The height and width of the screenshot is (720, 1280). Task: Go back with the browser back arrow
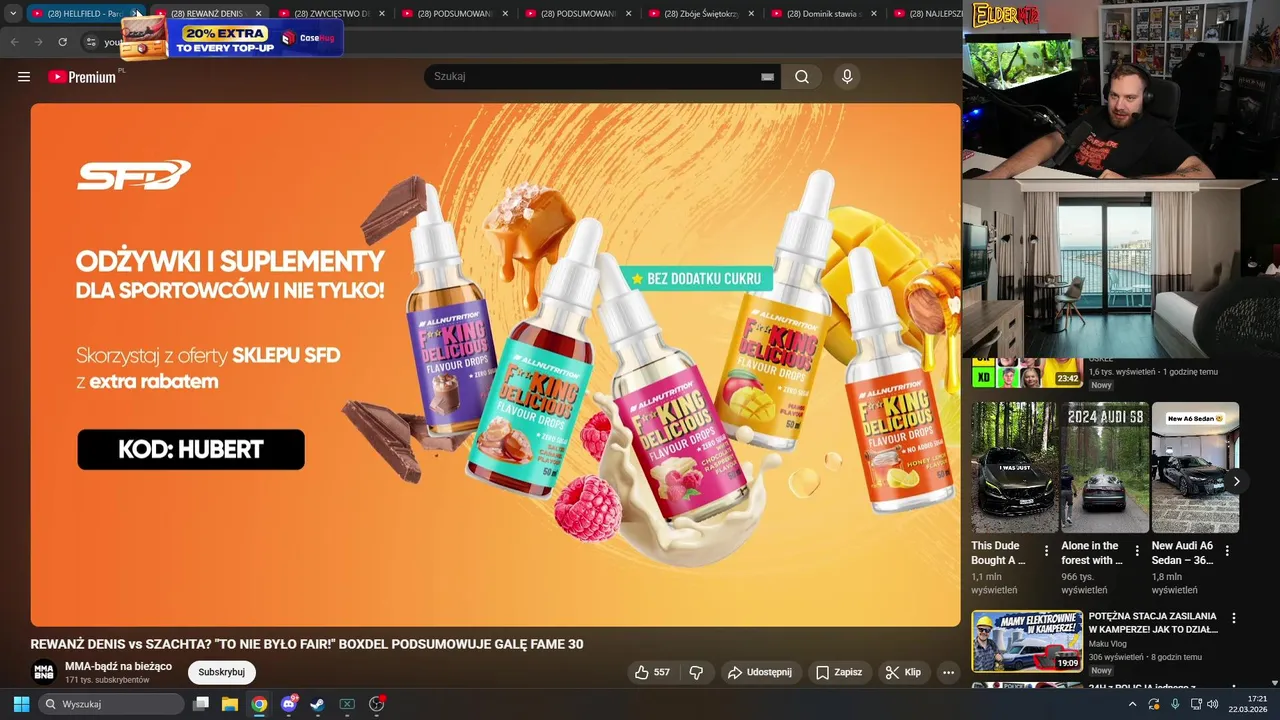[14, 42]
